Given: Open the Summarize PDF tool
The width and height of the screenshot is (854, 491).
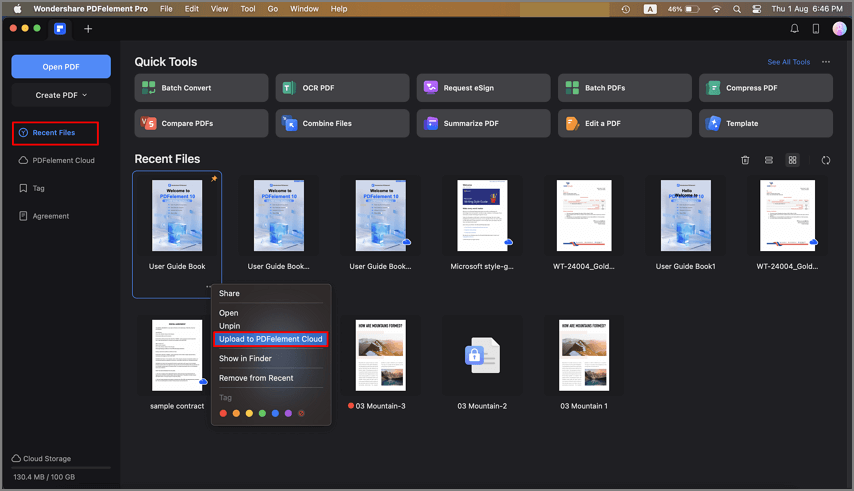Looking at the screenshot, I should (x=483, y=124).
